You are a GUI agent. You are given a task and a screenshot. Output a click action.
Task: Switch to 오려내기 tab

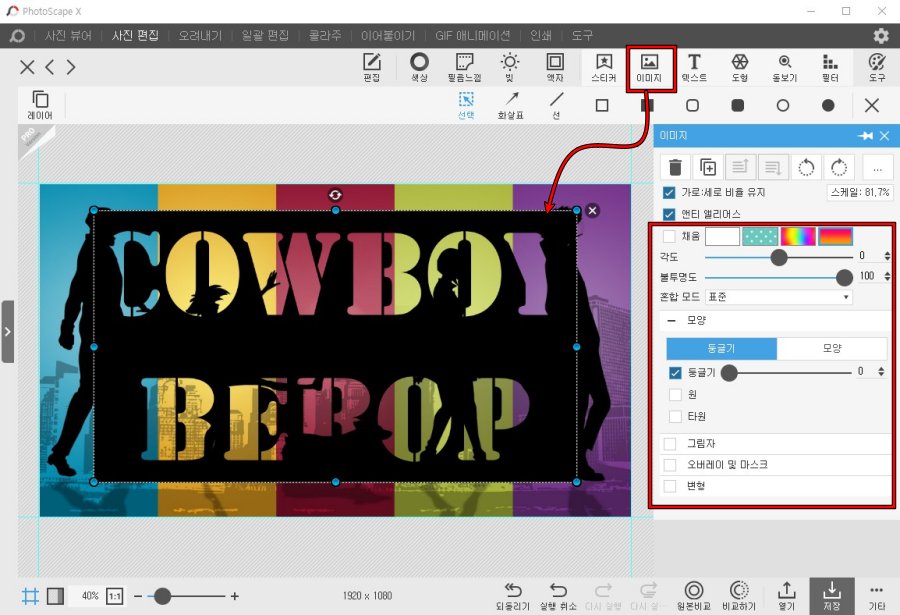click(200, 36)
